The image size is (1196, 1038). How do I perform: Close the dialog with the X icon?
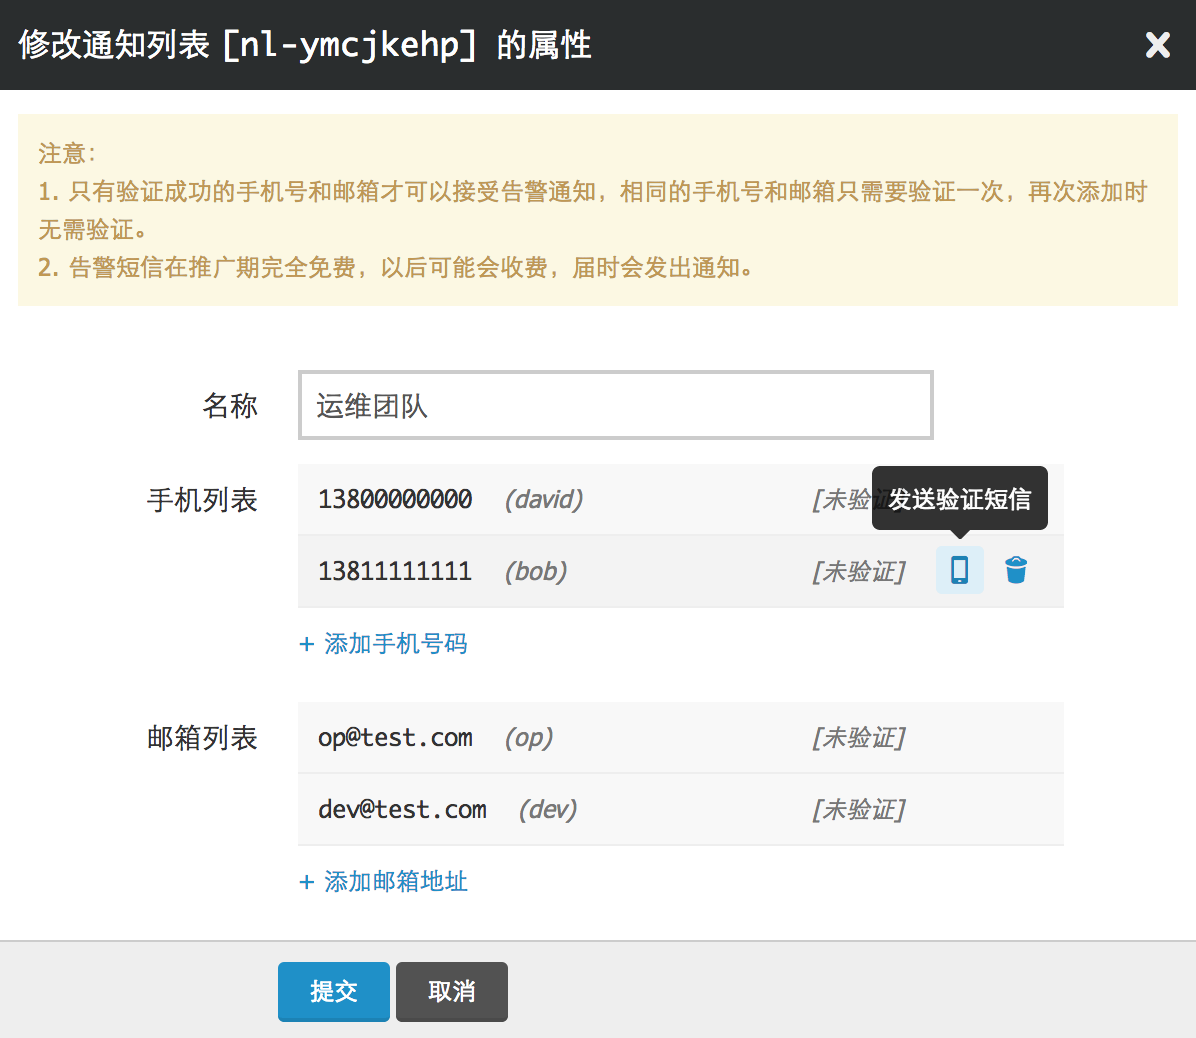(1157, 45)
